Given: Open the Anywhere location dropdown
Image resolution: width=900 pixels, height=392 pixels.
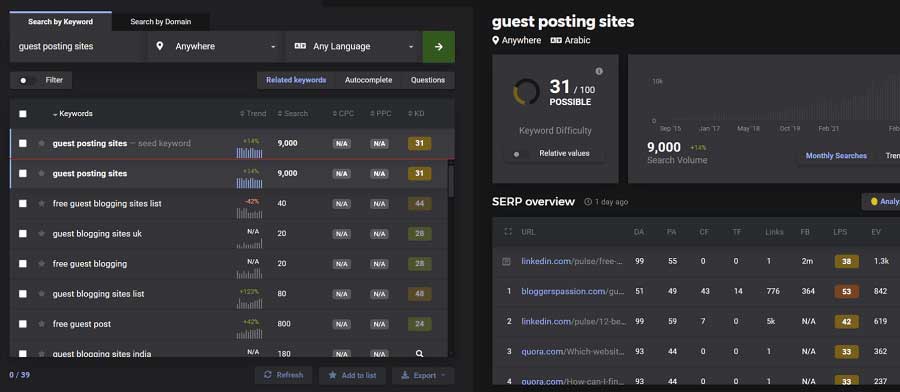Looking at the screenshot, I should click(x=216, y=46).
